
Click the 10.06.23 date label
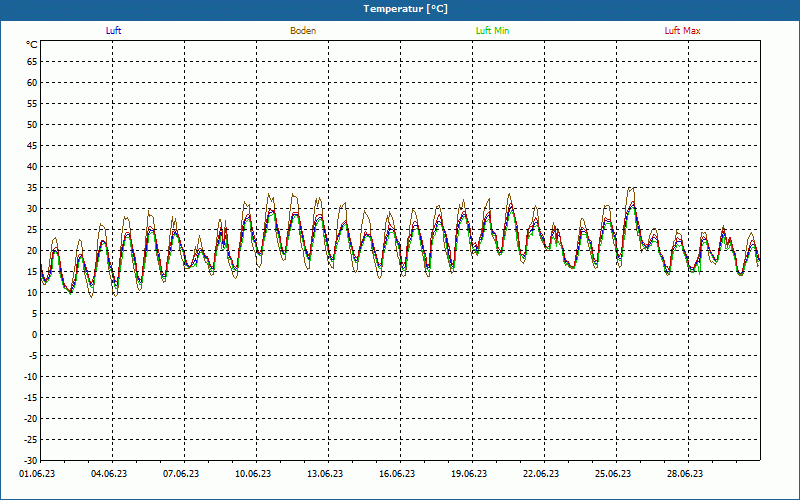pyautogui.click(x=253, y=474)
